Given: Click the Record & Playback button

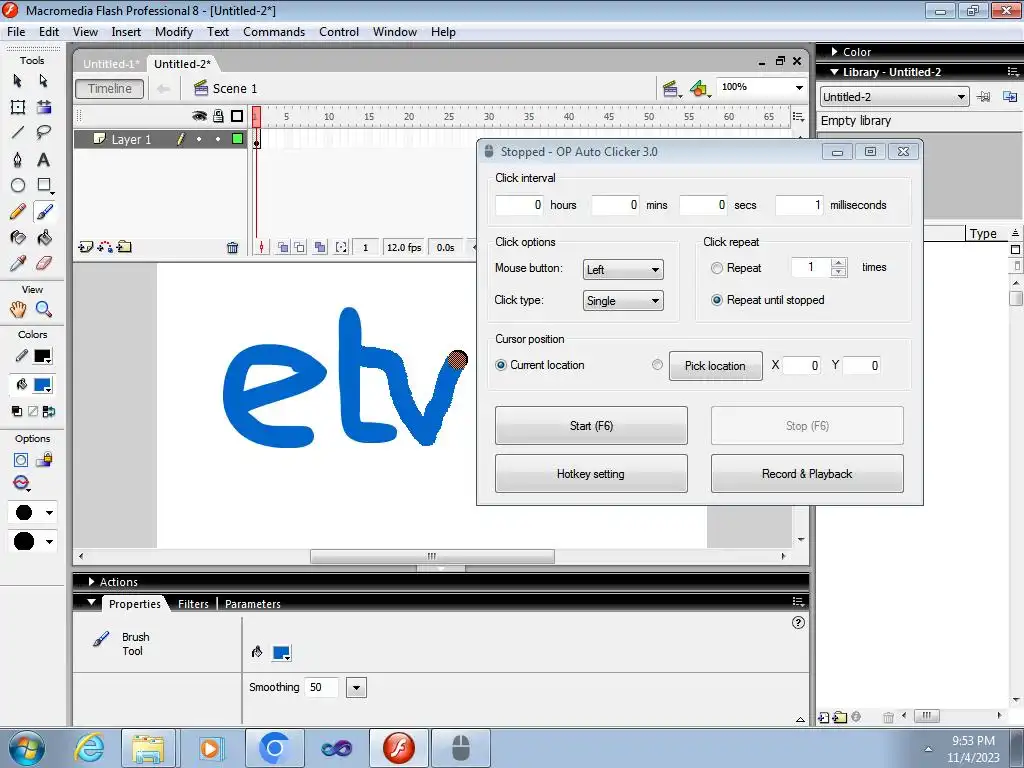Looking at the screenshot, I should 807,473.
